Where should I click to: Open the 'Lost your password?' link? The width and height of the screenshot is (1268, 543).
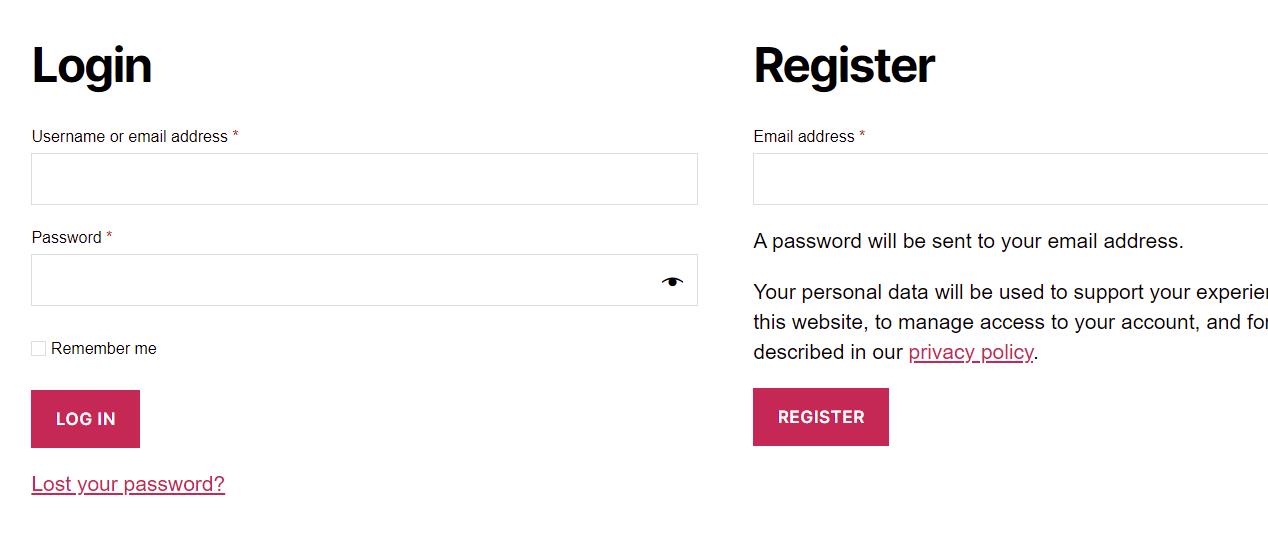[x=128, y=484]
